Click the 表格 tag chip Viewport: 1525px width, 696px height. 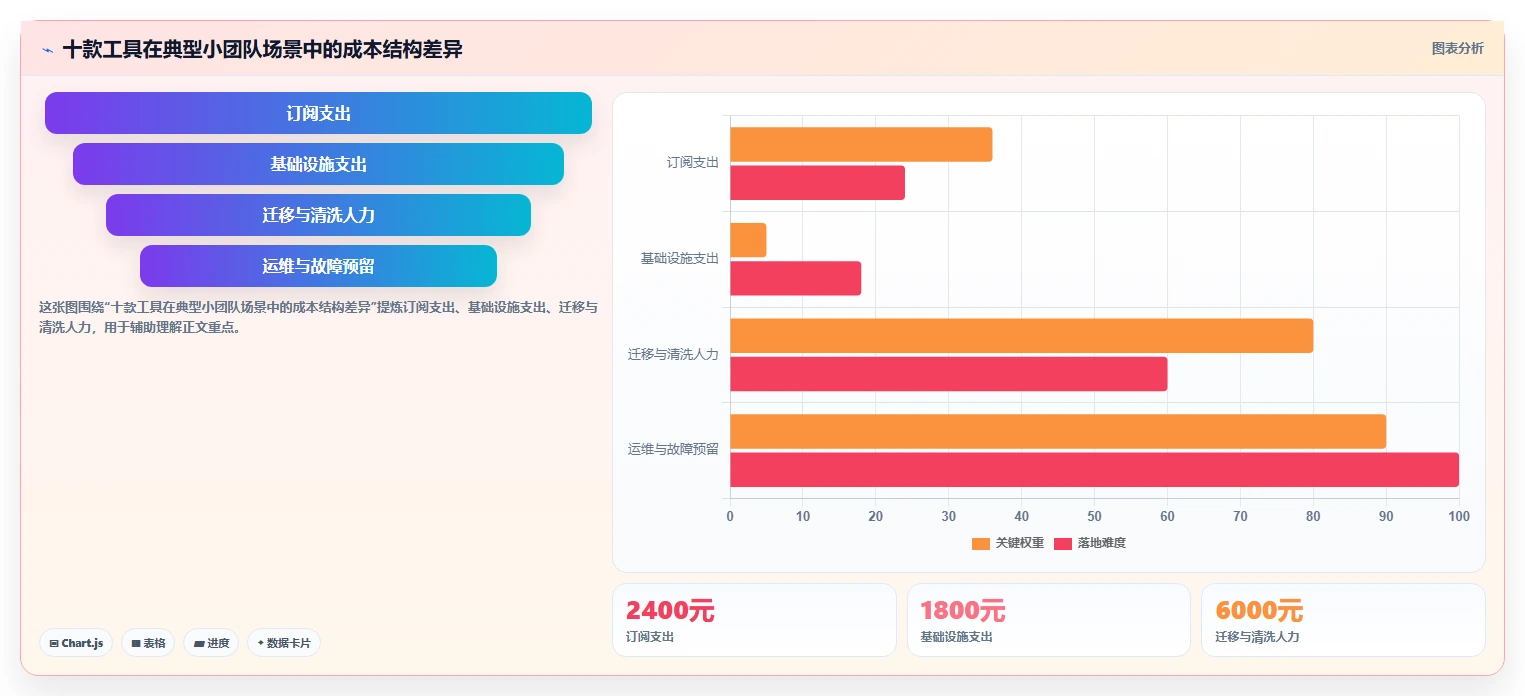[x=148, y=643]
